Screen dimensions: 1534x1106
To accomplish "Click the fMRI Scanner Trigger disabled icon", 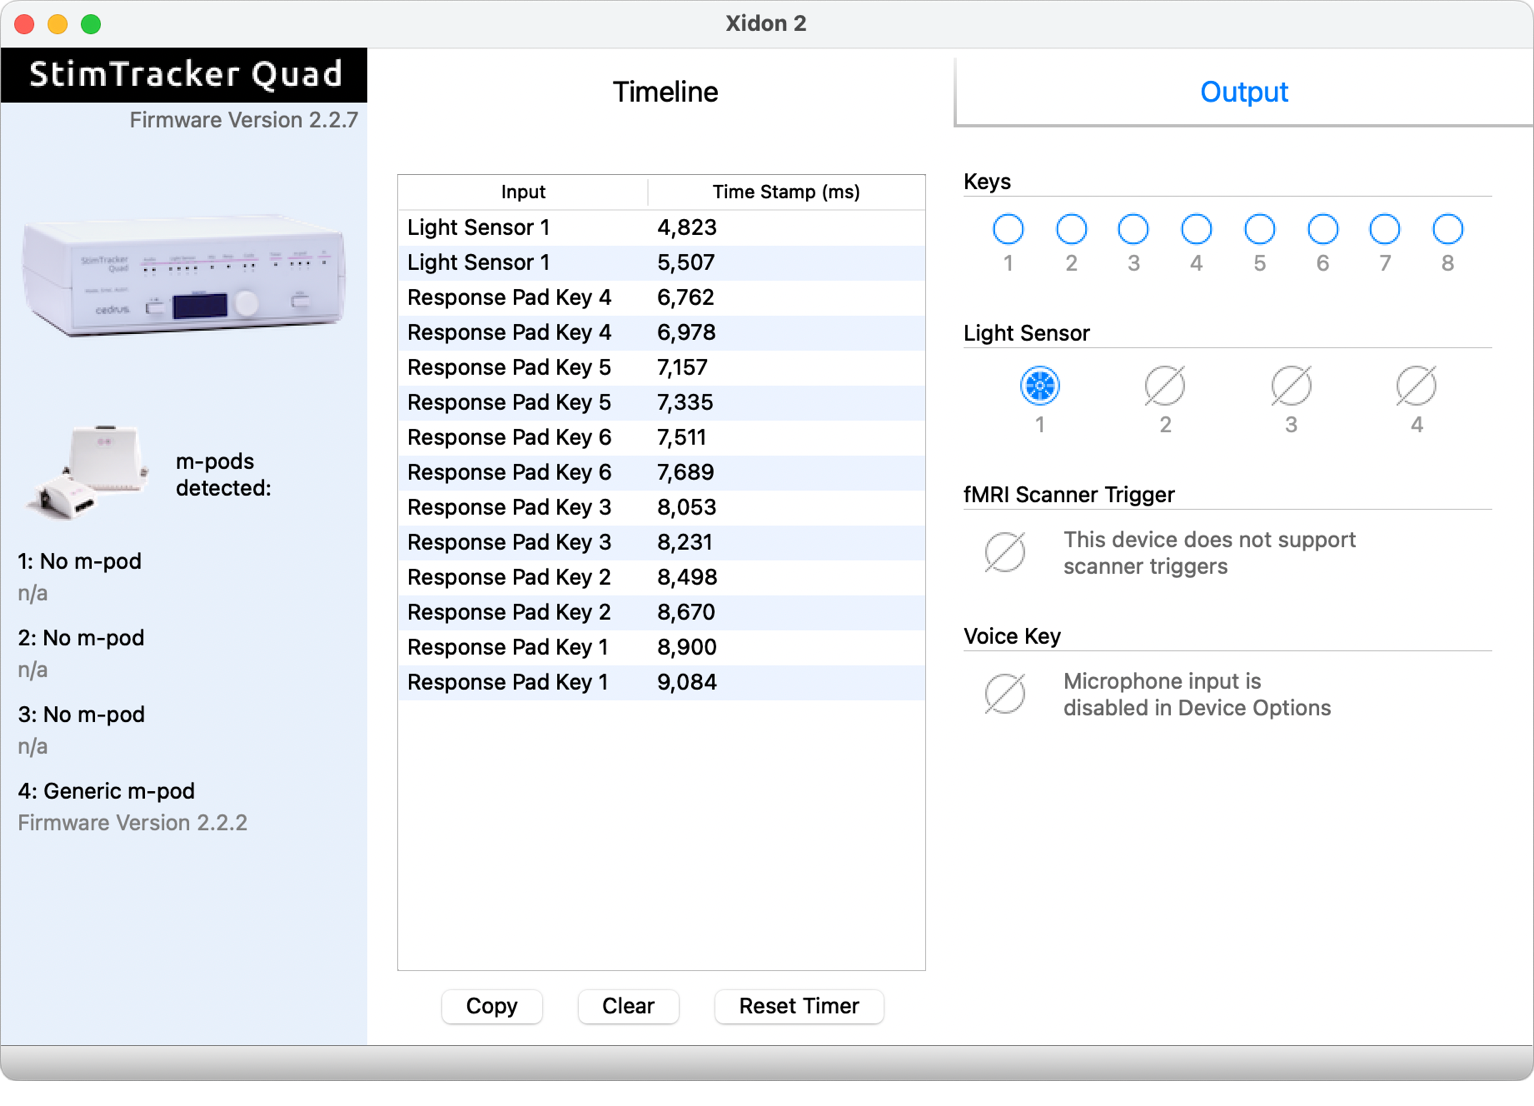I will tap(1005, 552).
